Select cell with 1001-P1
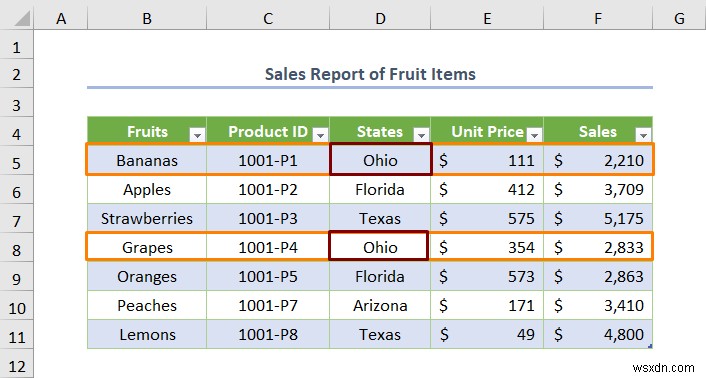The height and width of the screenshot is (378, 706). tap(268, 160)
